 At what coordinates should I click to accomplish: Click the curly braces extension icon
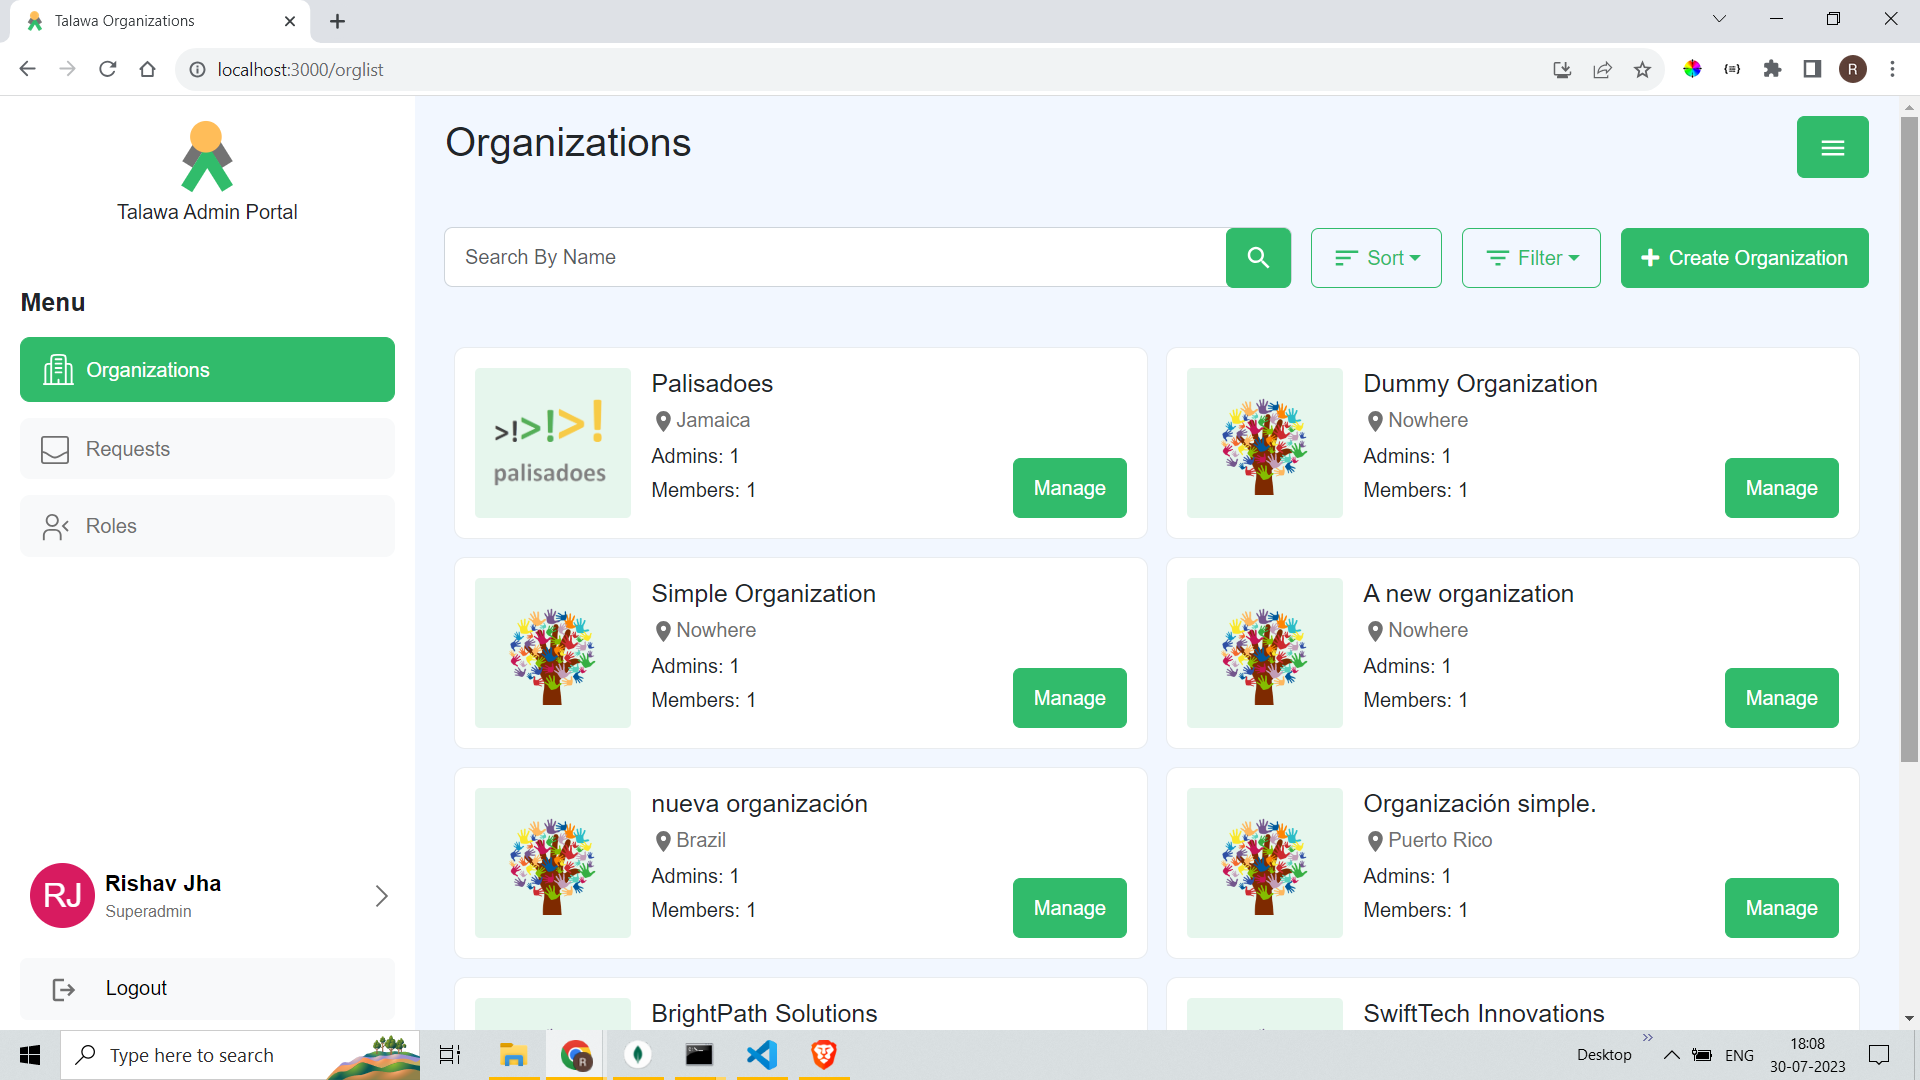click(1732, 69)
